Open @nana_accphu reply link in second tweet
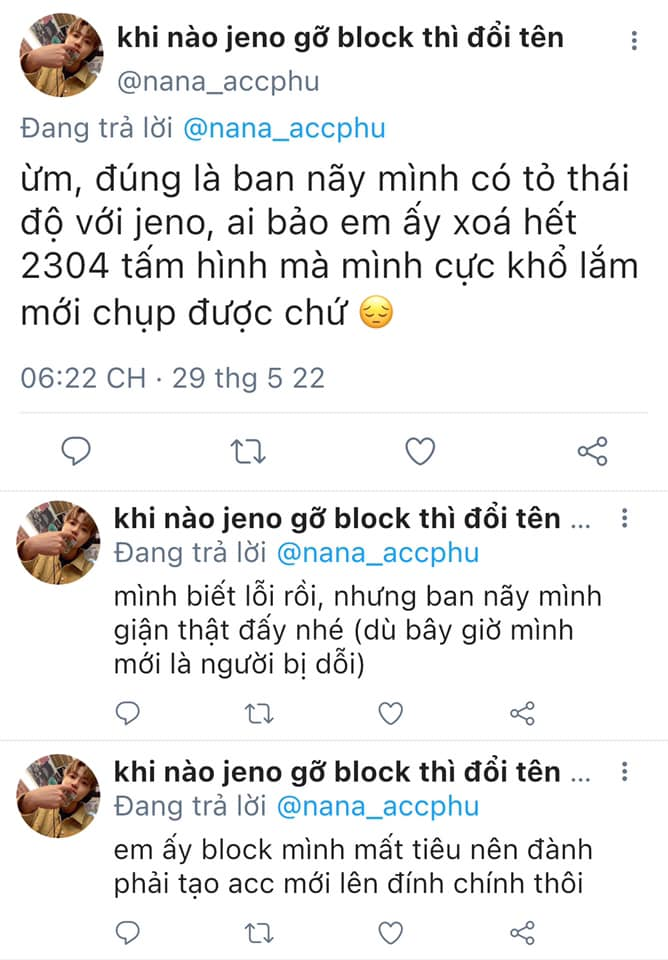 378,553
